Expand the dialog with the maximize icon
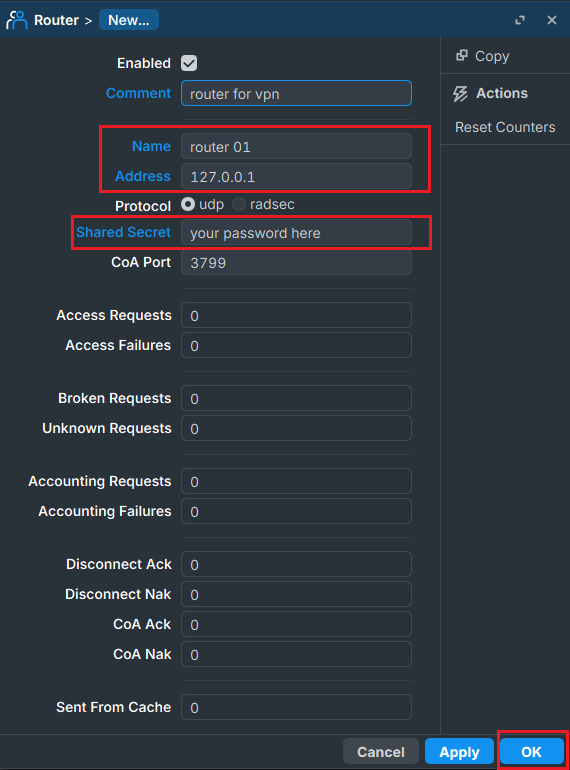 (520, 20)
